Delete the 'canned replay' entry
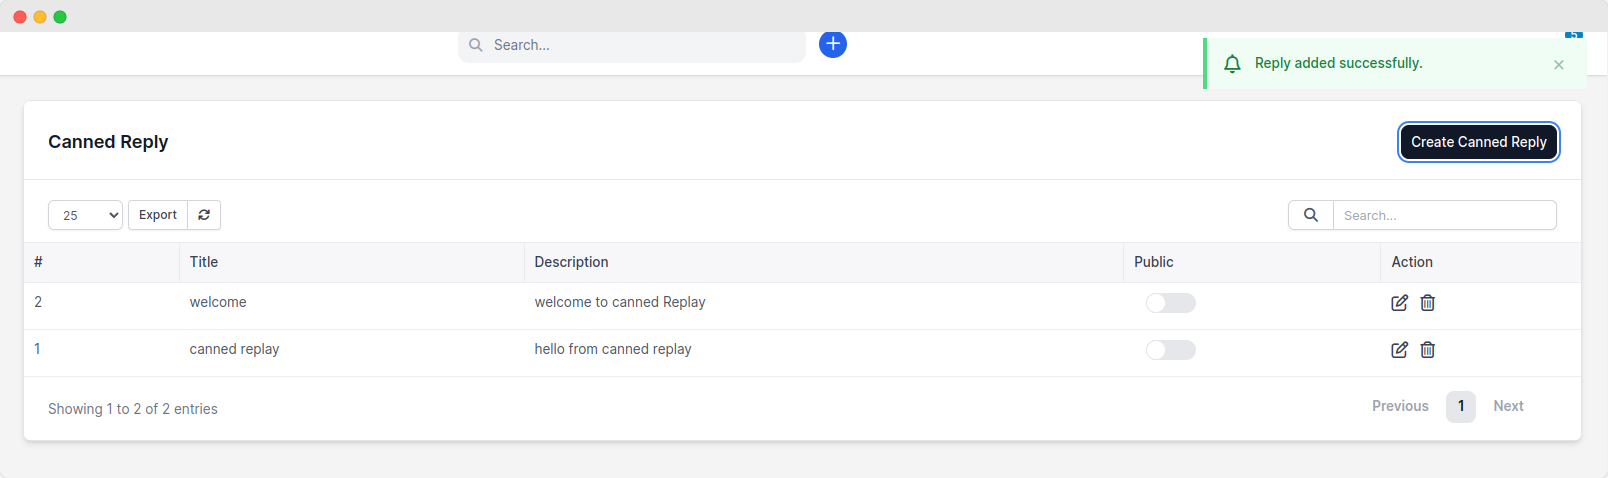The height and width of the screenshot is (478, 1608). (x=1428, y=350)
